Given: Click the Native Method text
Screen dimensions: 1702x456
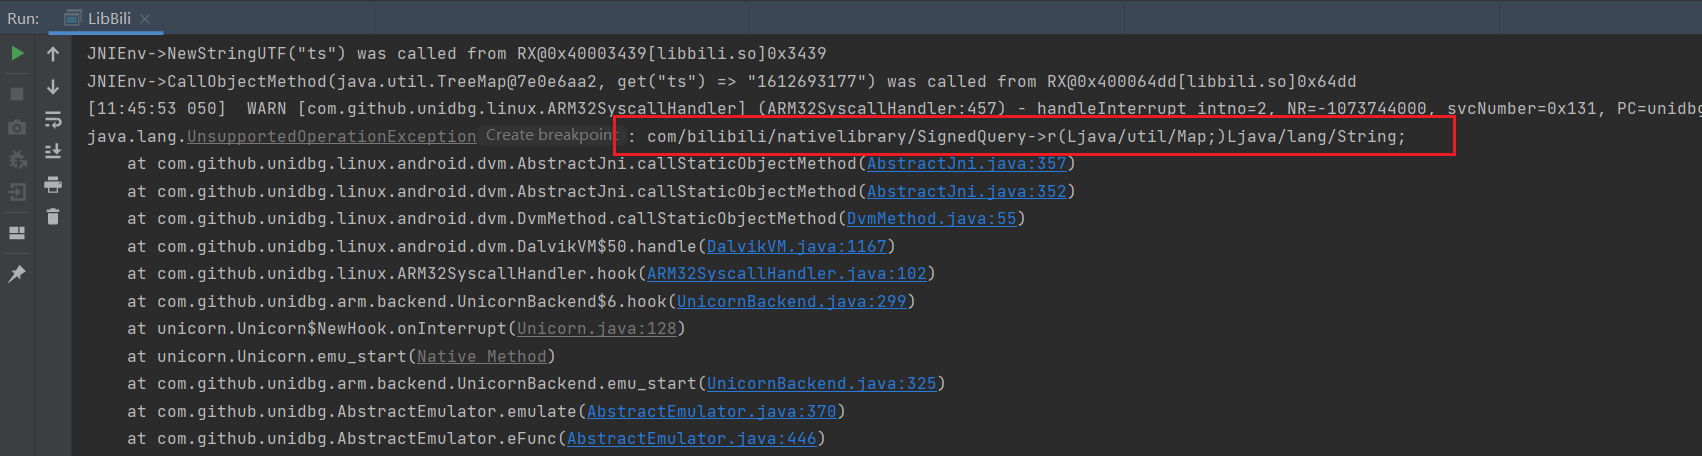Looking at the screenshot, I should [x=481, y=356].
